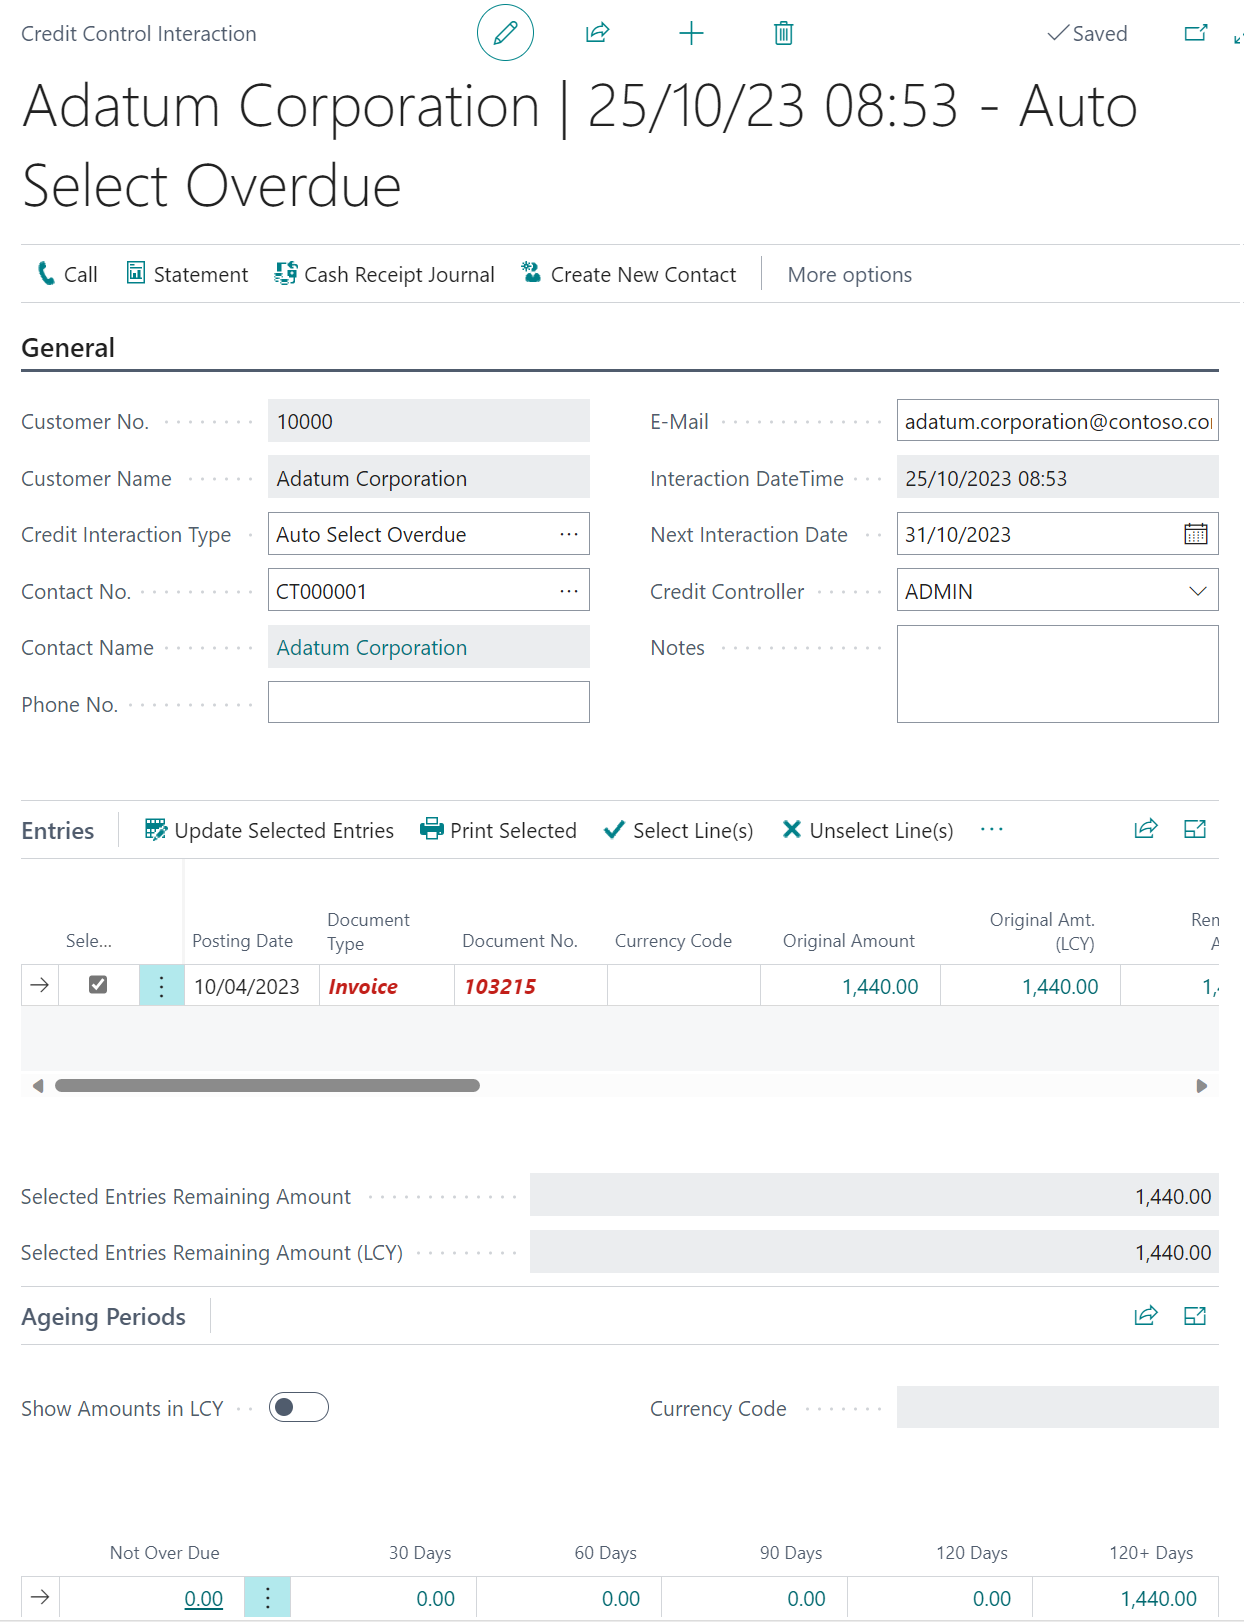
Task: Click Print Selected
Action: pos(498,830)
